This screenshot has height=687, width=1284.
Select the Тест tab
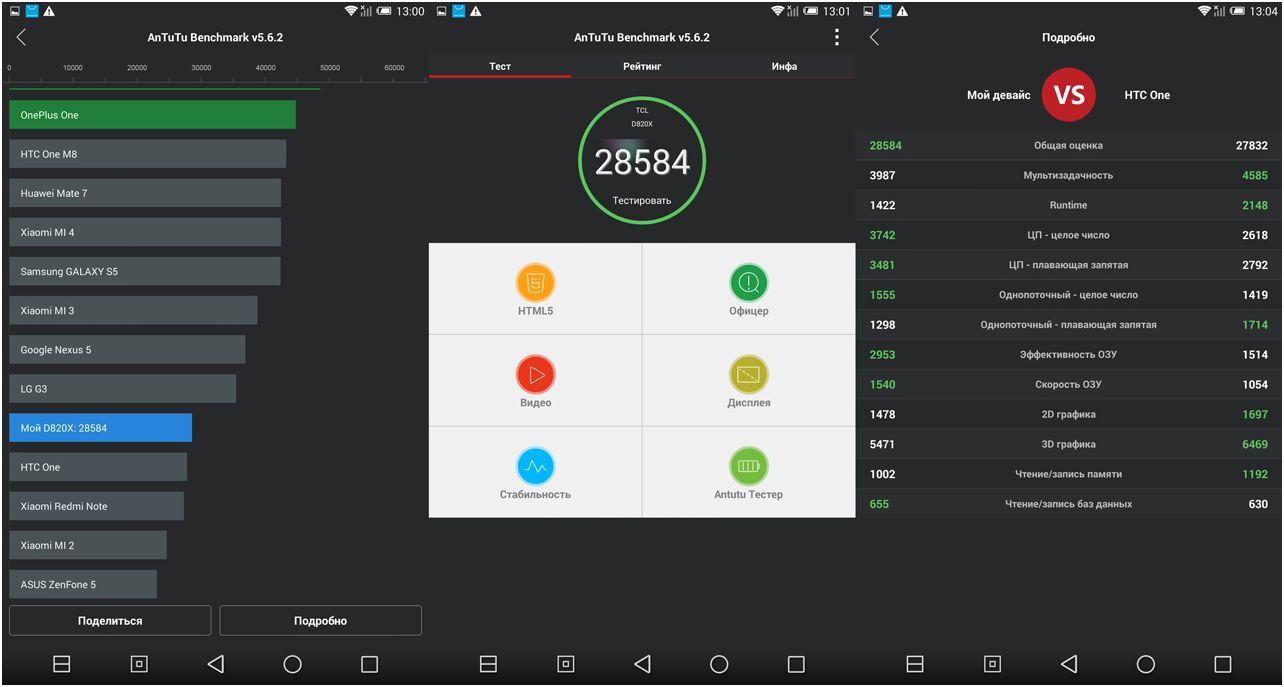[x=500, y=66]
